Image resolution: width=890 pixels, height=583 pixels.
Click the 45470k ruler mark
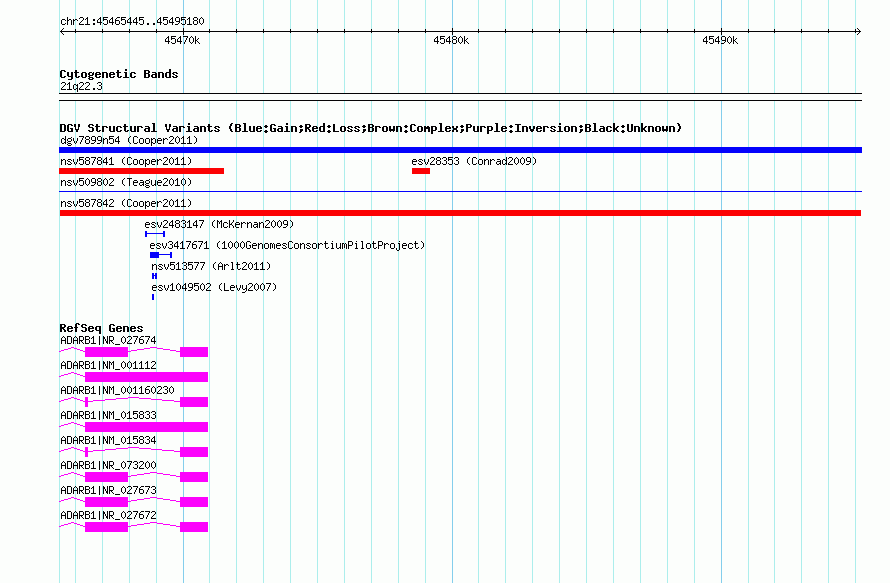(182, 40)
